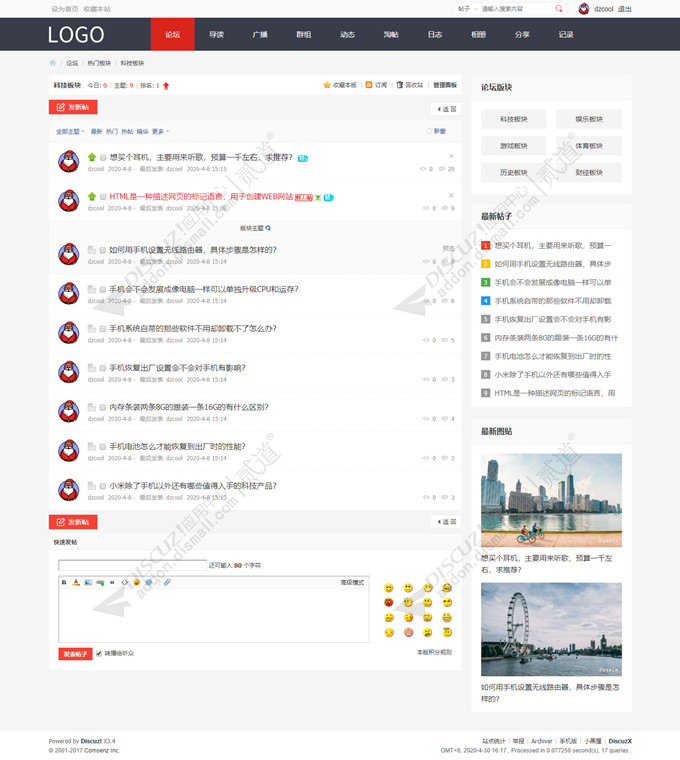Viewport: 680px width, 760px height.
Task: Open the 相册 navigation tab
Action: 478,34
